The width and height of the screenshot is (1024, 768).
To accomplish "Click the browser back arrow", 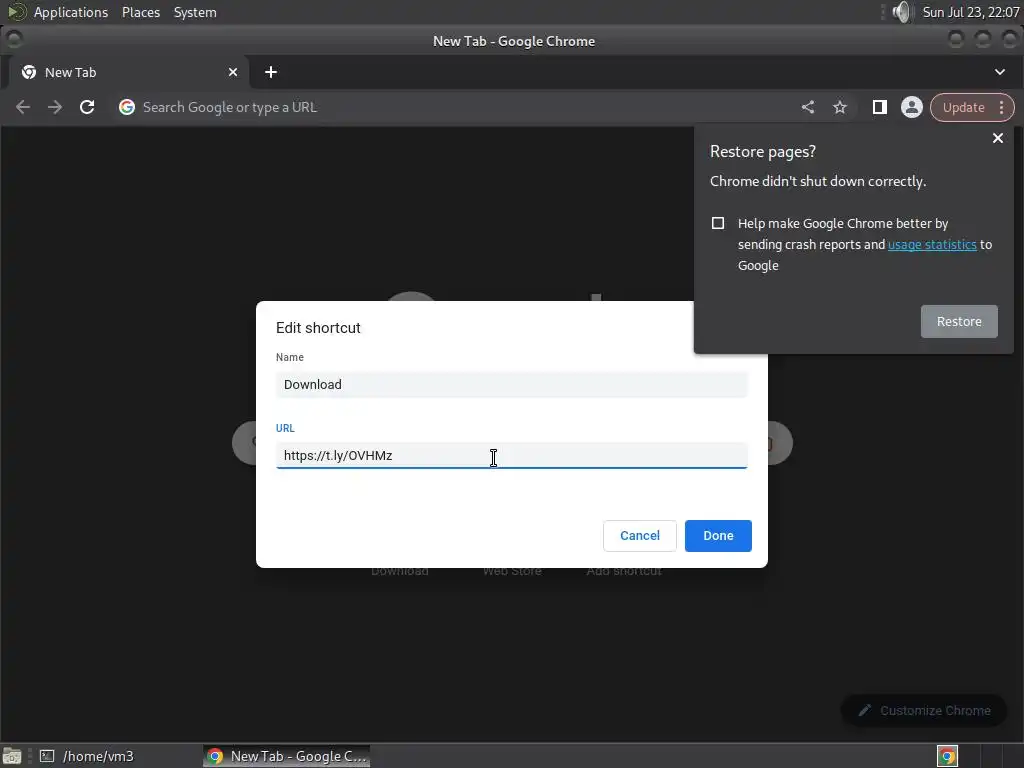I will pyautogui.click(x=23, y=107).
